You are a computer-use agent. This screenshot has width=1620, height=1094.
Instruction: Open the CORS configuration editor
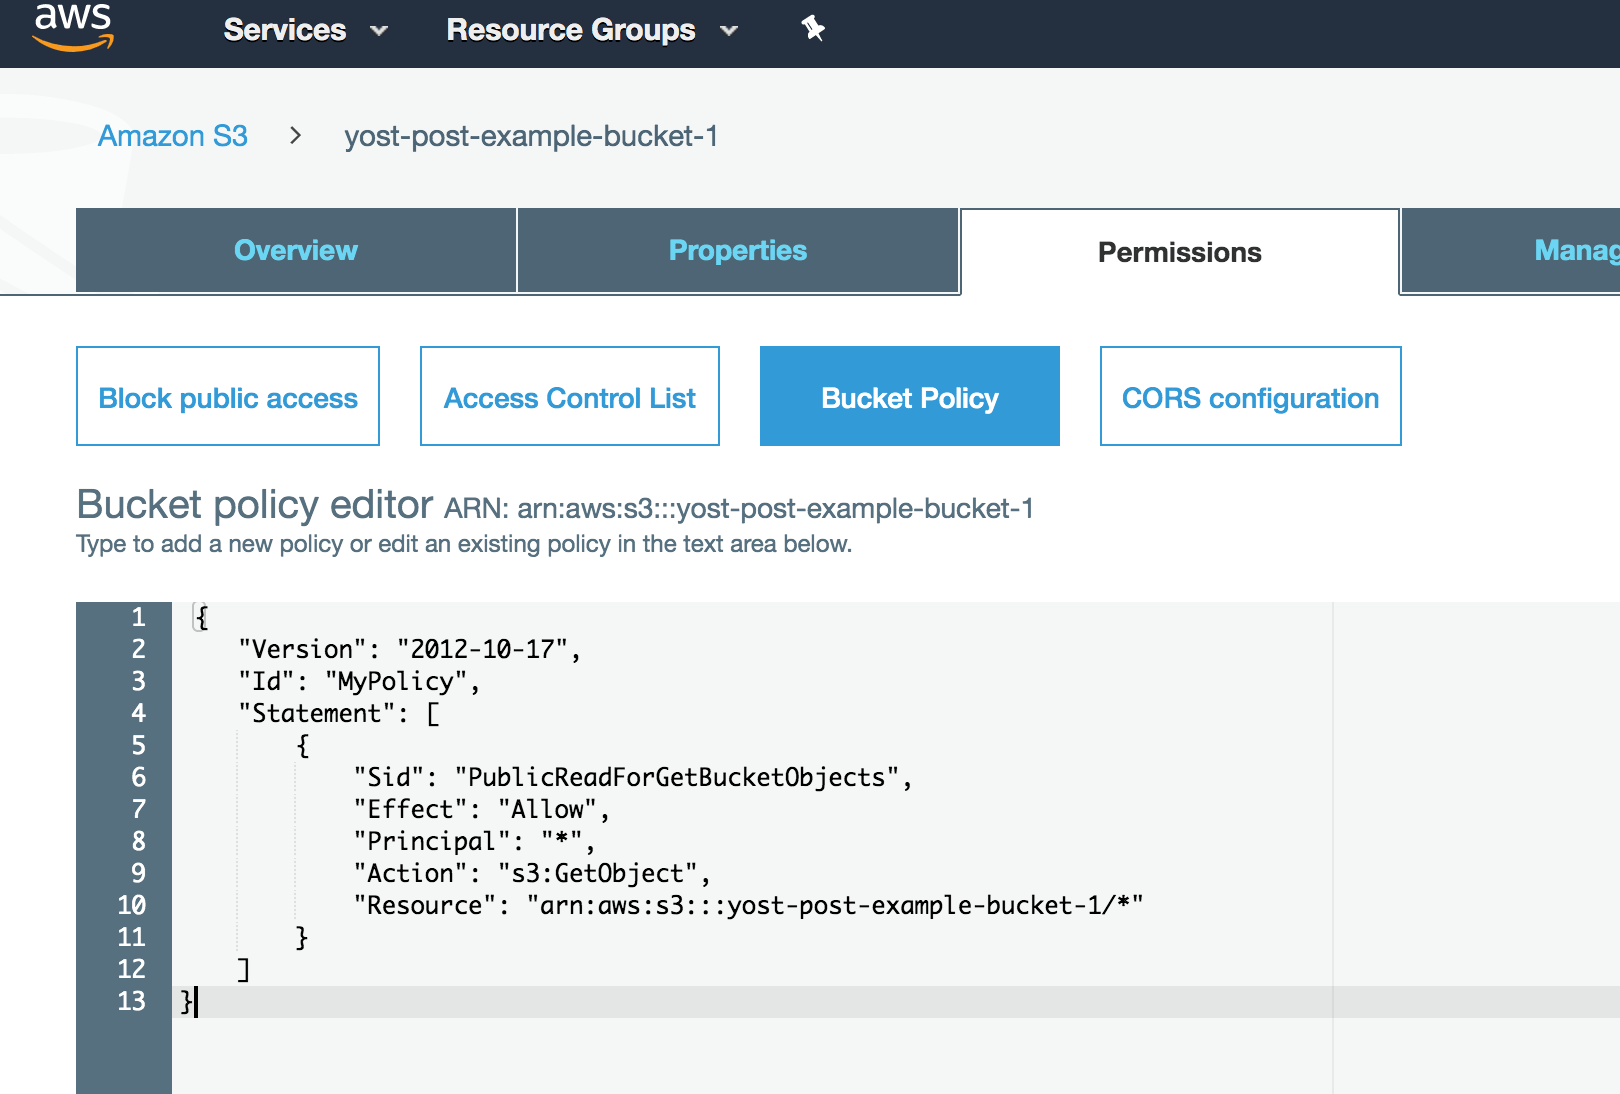point(1250,396)
